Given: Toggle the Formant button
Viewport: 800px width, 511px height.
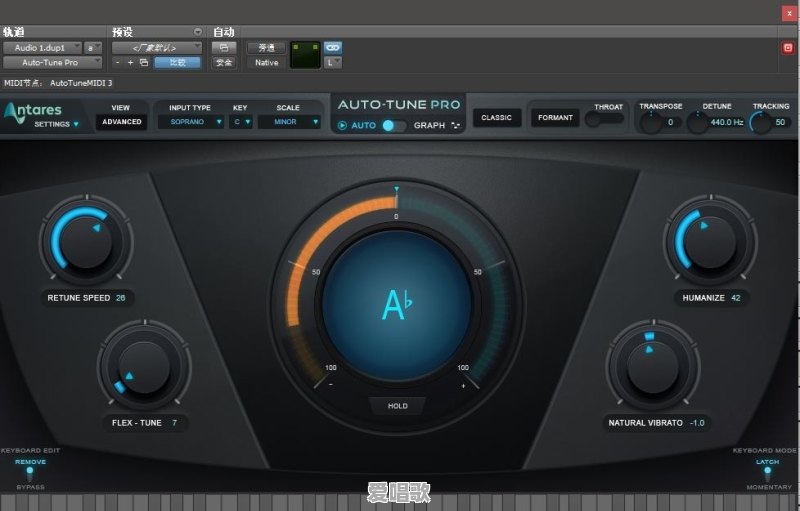Looking at the screenshot, I should pyautogui.click(x=555, y=118).
